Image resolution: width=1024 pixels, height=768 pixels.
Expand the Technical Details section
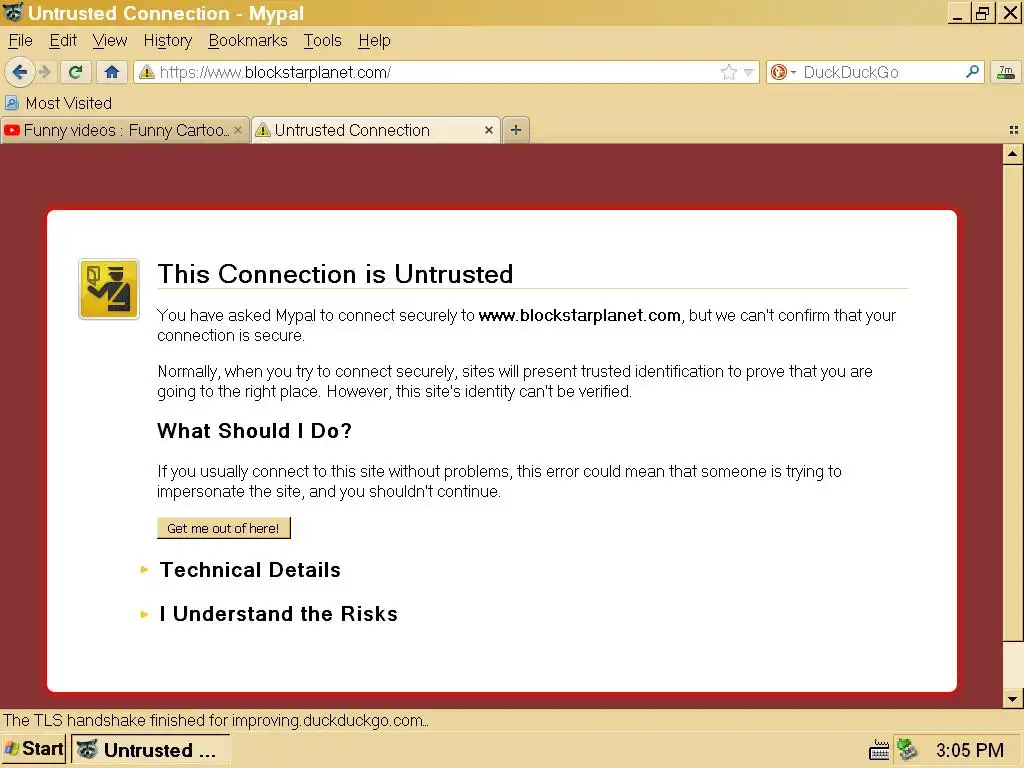click(x=250, y=570)
